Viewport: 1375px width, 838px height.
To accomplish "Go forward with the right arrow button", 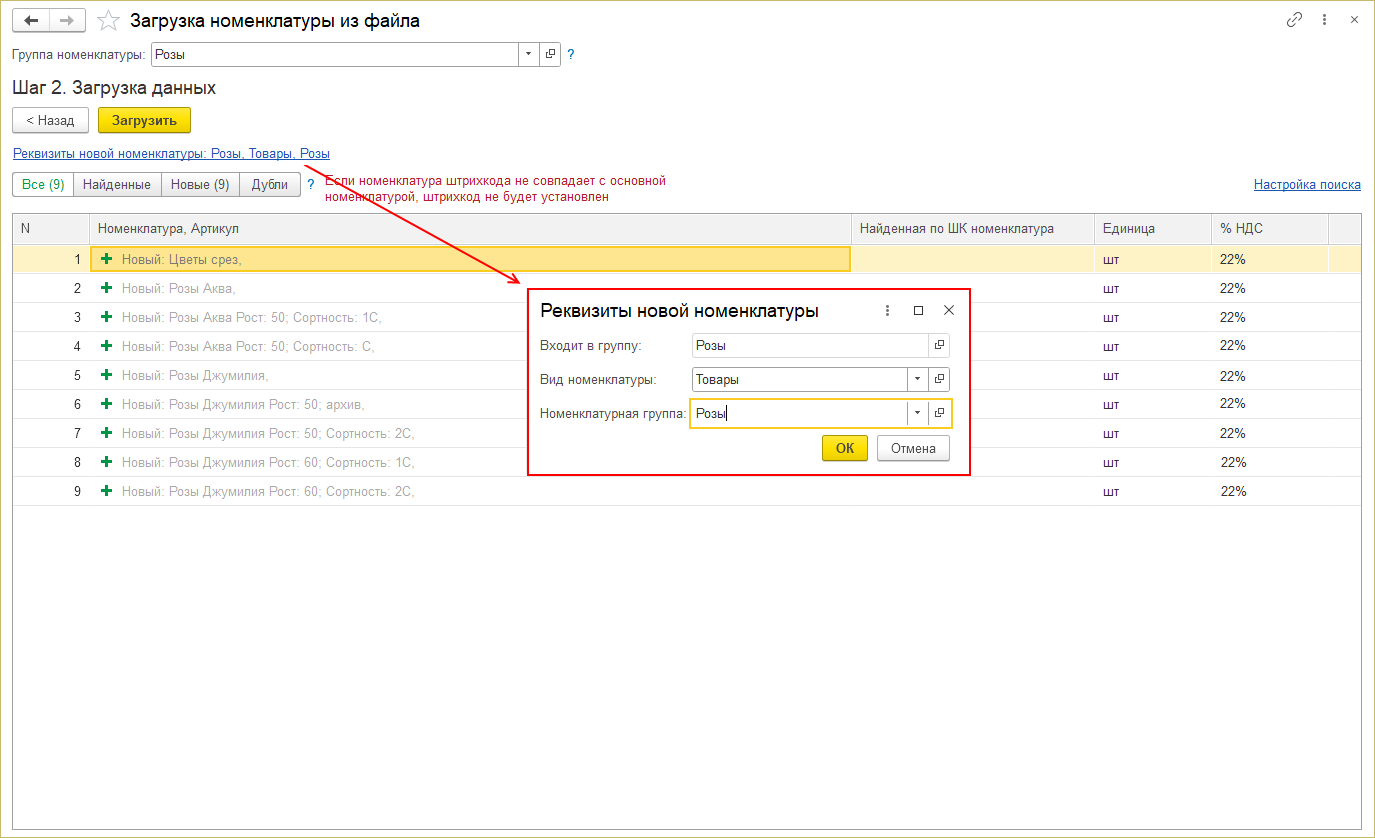I will pos(67,20).
